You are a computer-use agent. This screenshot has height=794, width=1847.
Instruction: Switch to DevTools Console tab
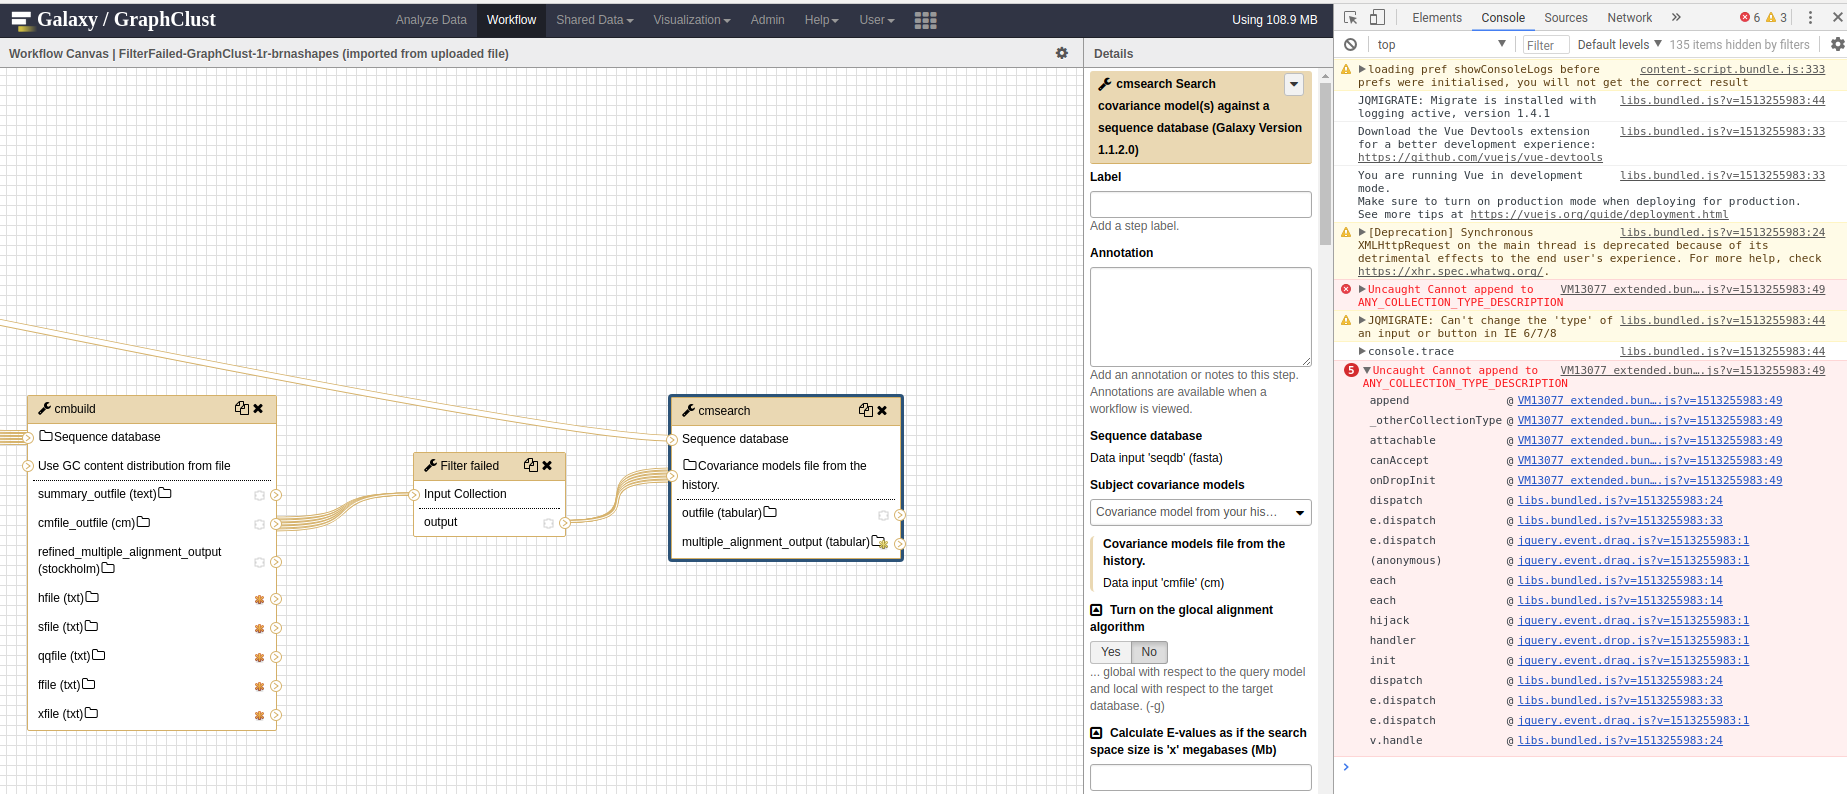tap(1503, 18)
